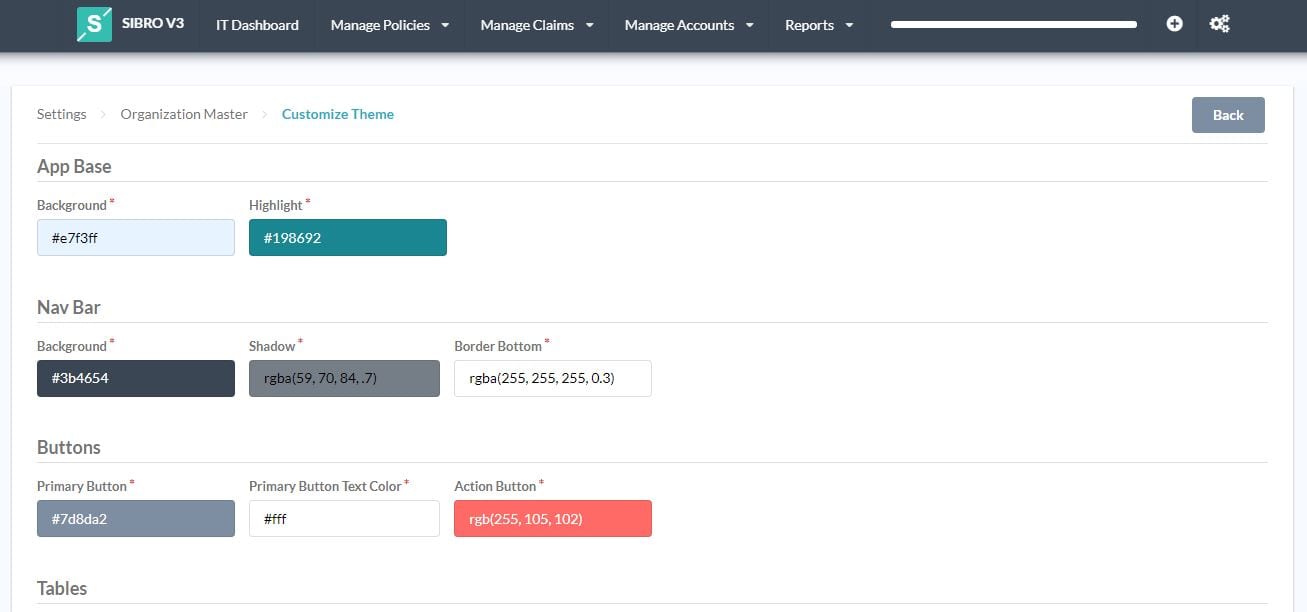
Task: Edit the Border Bottom rgba value field
Action: point(552,378)
